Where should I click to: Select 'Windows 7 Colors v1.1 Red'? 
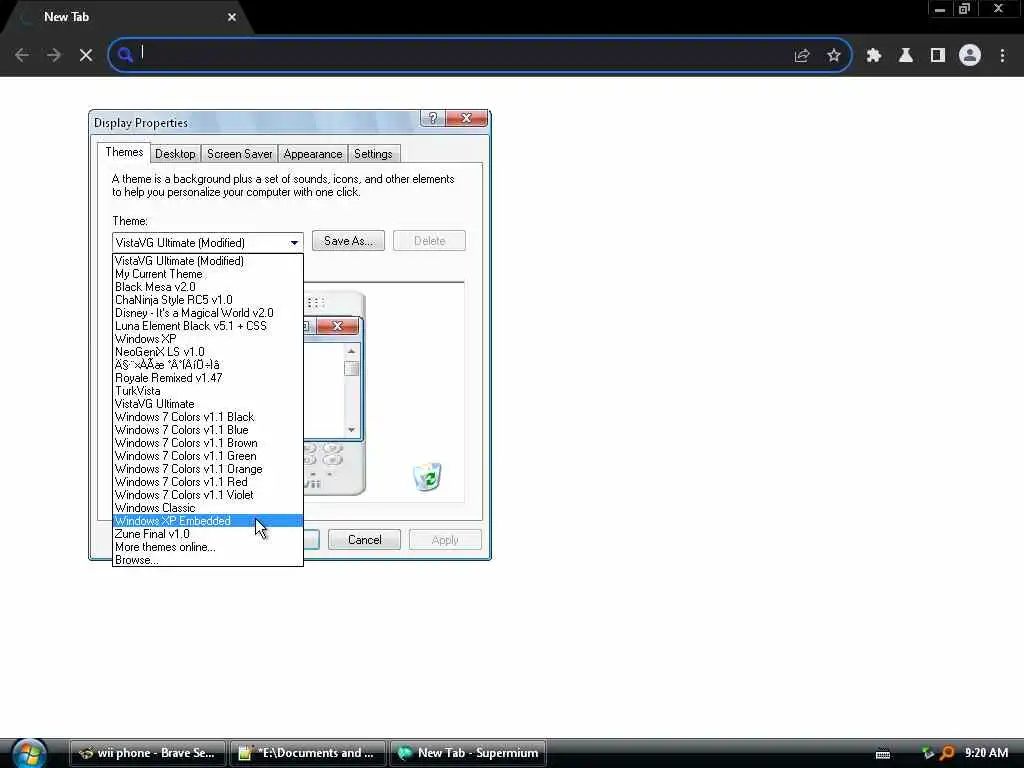[x=208, y=482]
